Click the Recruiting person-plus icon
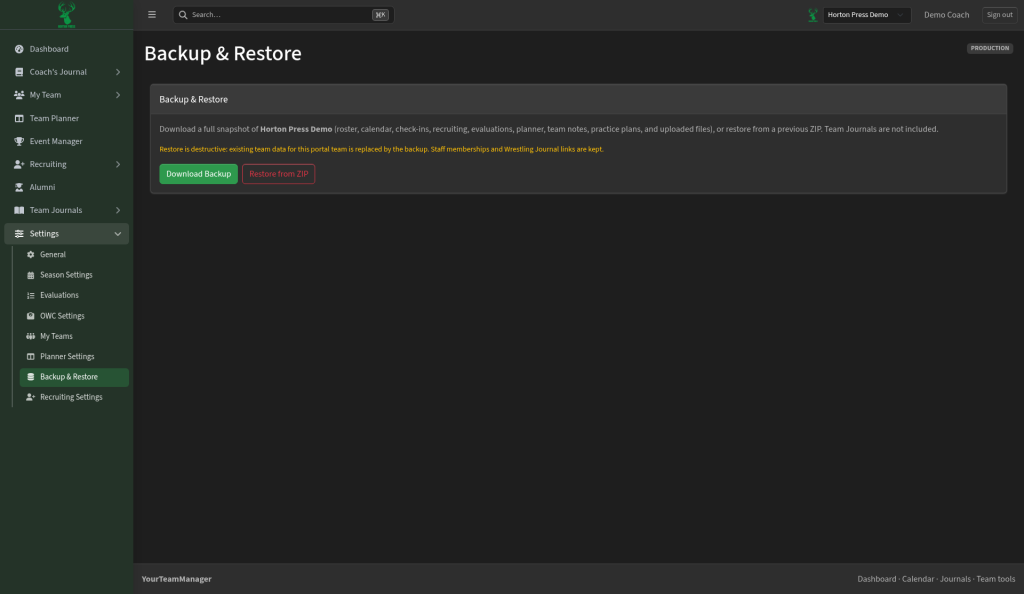 [19, 164]
